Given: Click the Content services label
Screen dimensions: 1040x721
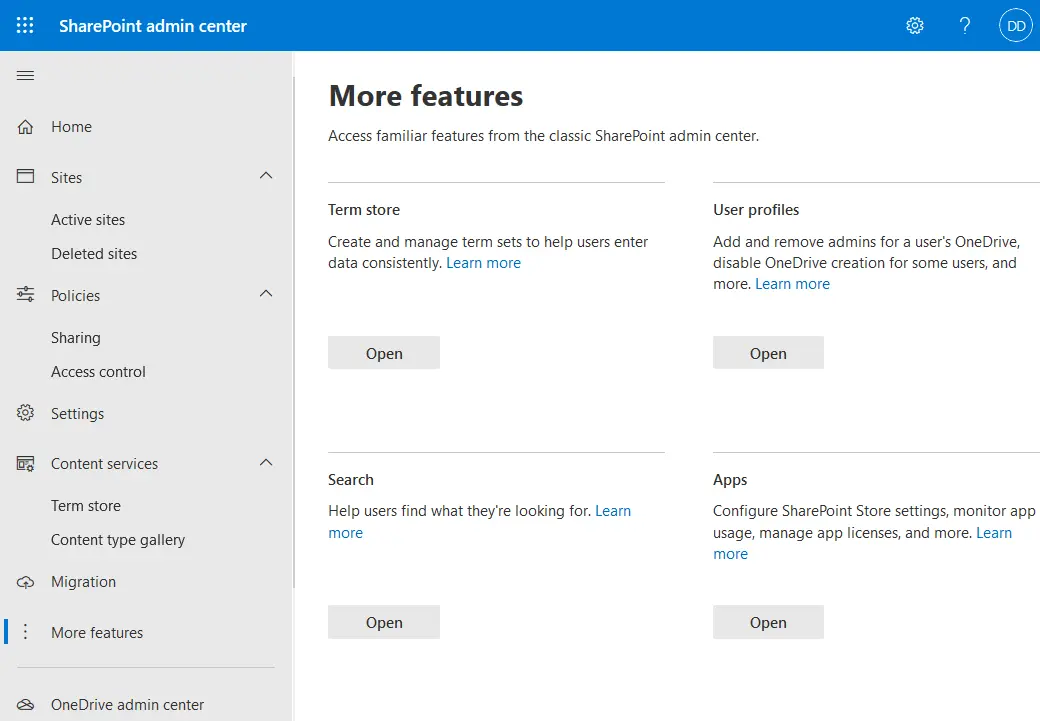Looking at the screenshot, I should pyautogui.click(x=104, y=464).
